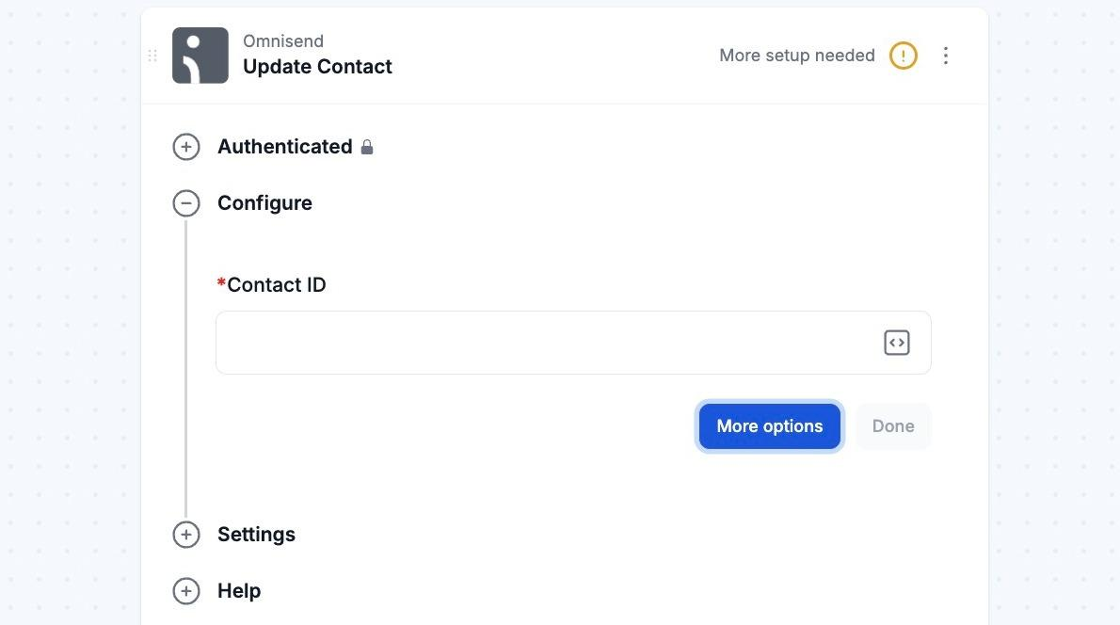Collapse the Configure section minus icon

(186, 204)
